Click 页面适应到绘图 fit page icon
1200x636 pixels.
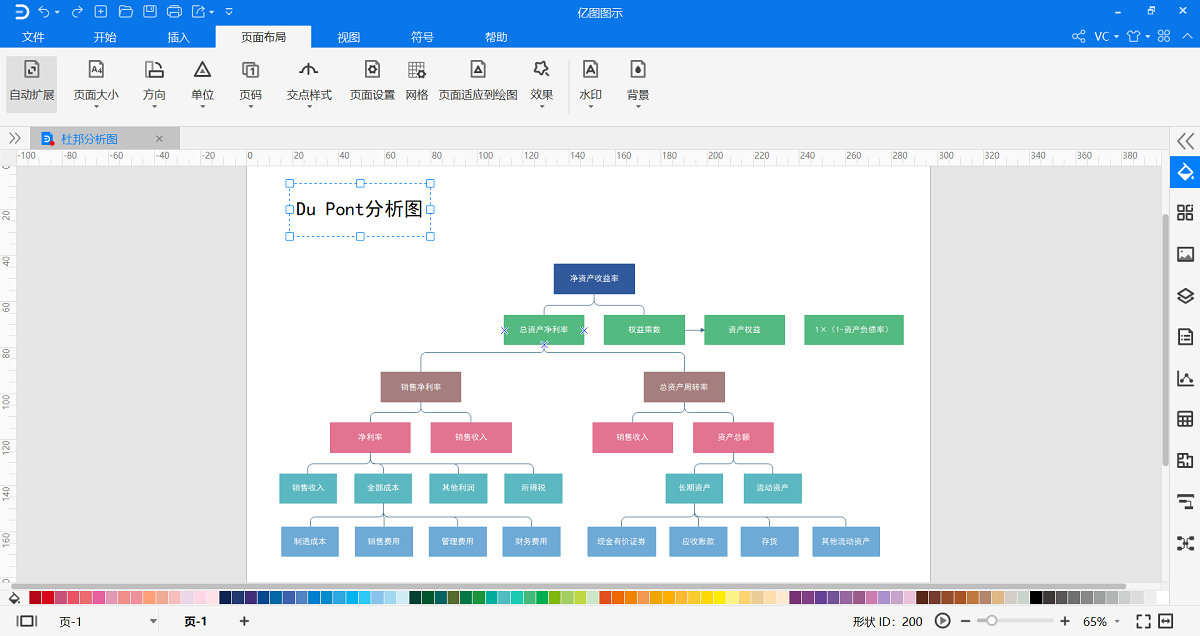pos(478,82)
